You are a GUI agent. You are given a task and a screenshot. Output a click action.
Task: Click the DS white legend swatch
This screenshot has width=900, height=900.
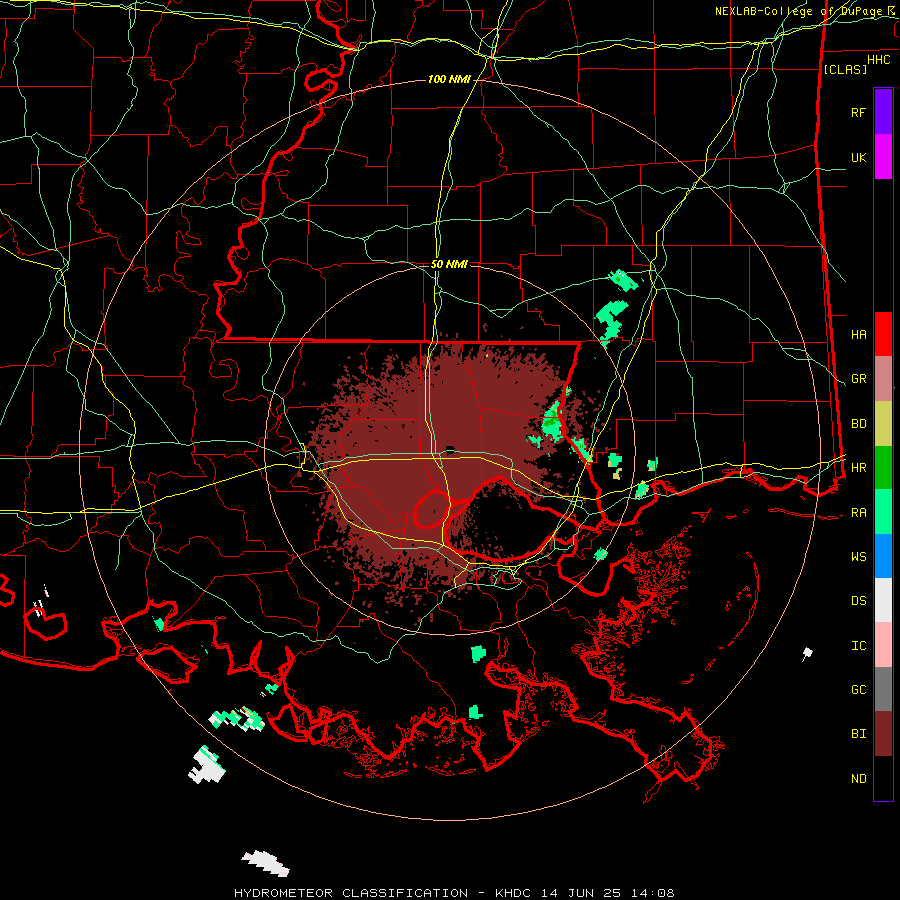click(x=883, y=600)
